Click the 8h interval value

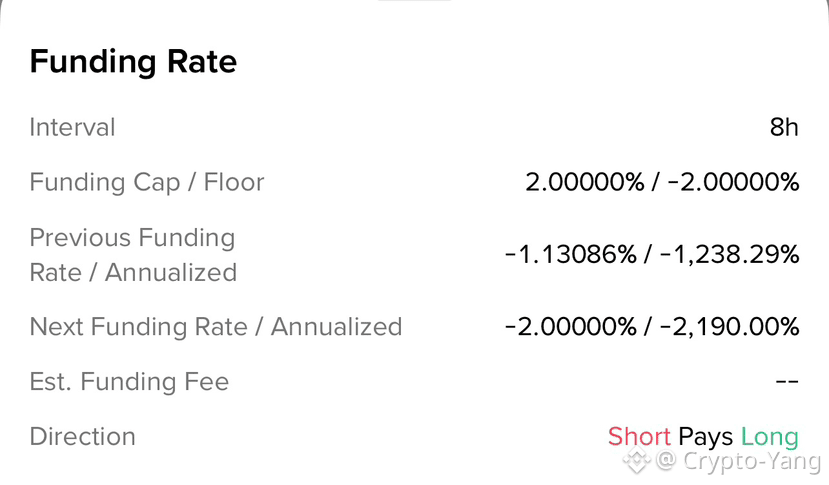pyautogui.click(x=784, y=127)
